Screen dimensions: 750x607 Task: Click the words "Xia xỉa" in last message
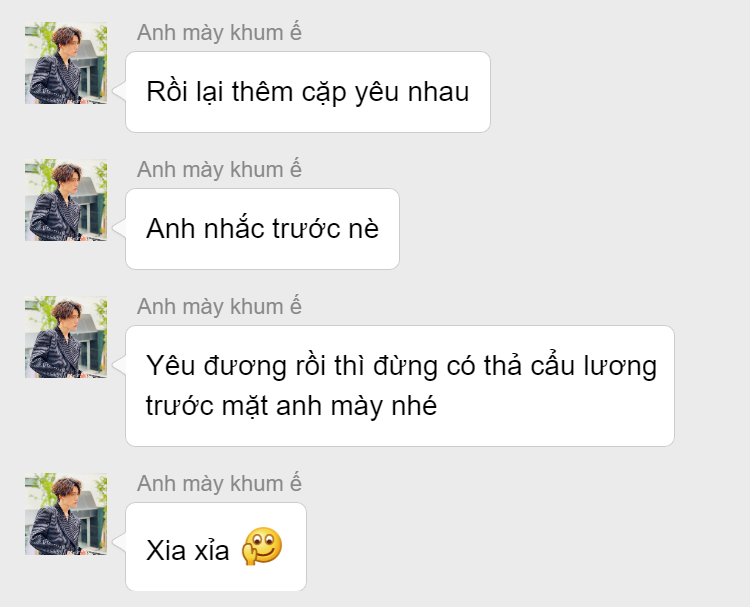188,551
